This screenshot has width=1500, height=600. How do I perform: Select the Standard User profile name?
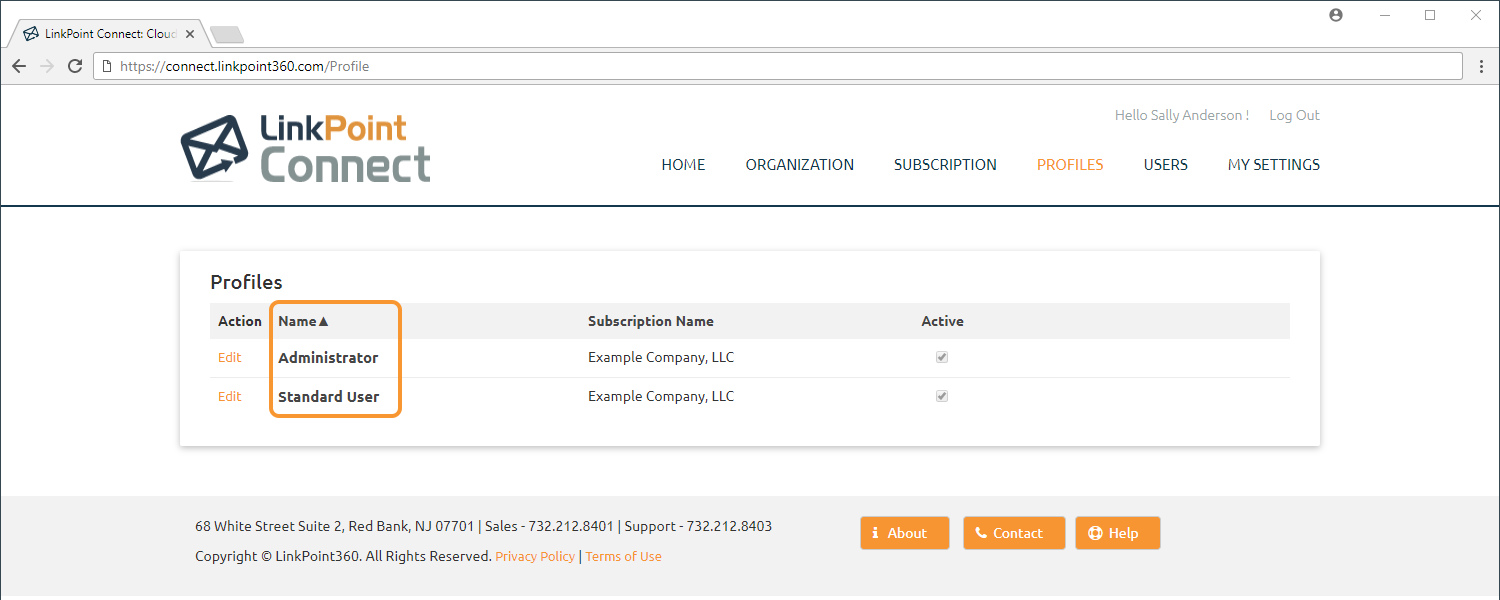(329, 396)
